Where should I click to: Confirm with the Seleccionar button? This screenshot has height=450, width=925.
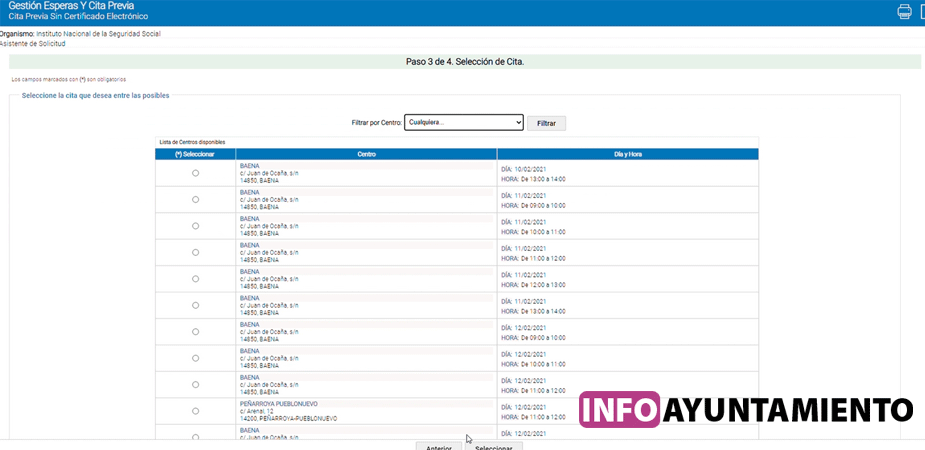pos(493,446)
